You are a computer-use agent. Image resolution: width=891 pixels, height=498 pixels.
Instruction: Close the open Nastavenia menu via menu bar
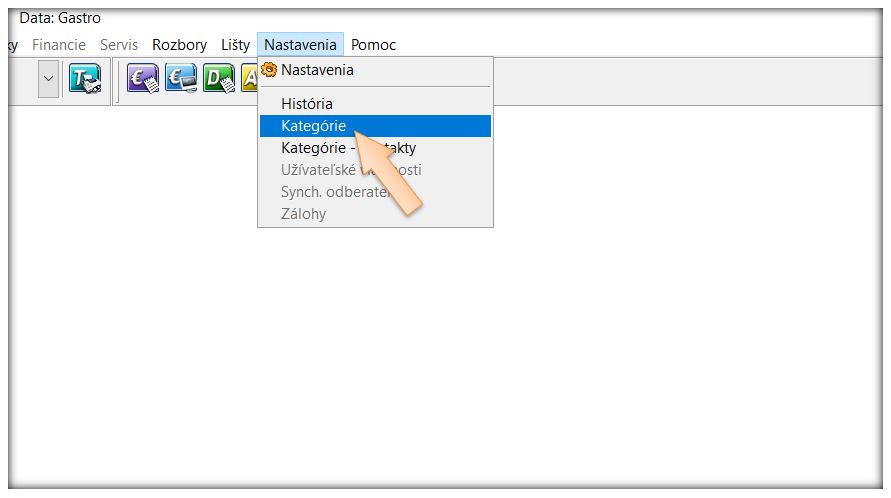point(300,45)
